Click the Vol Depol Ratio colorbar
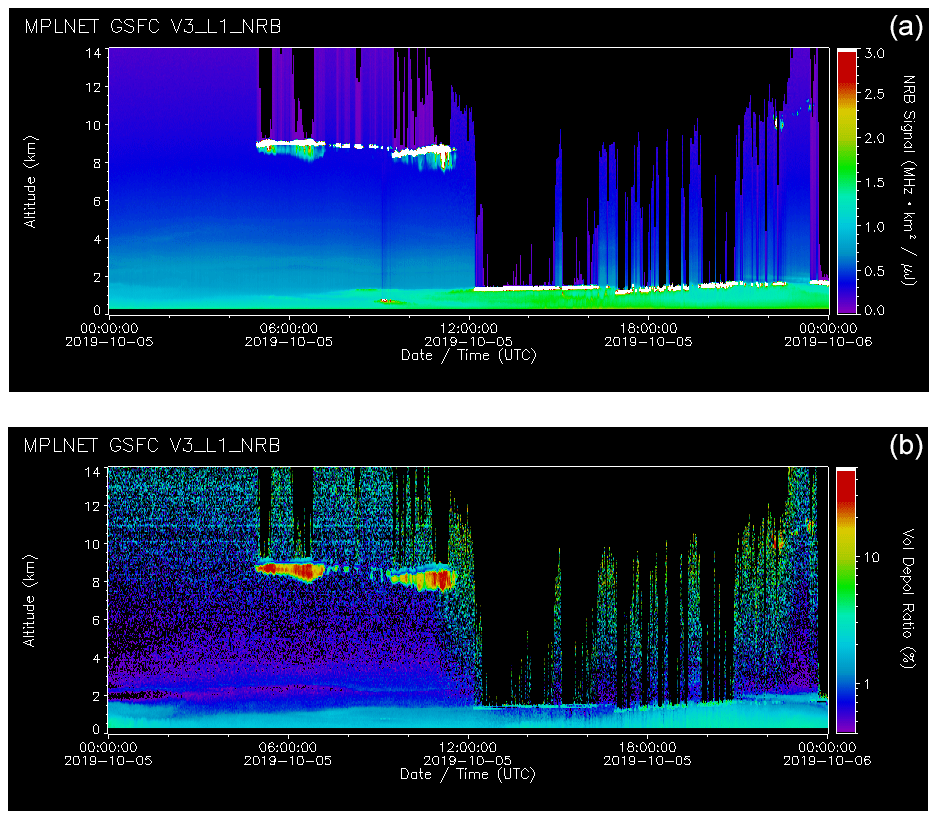This screenshot has height=820, width=938. pos(846,600)
